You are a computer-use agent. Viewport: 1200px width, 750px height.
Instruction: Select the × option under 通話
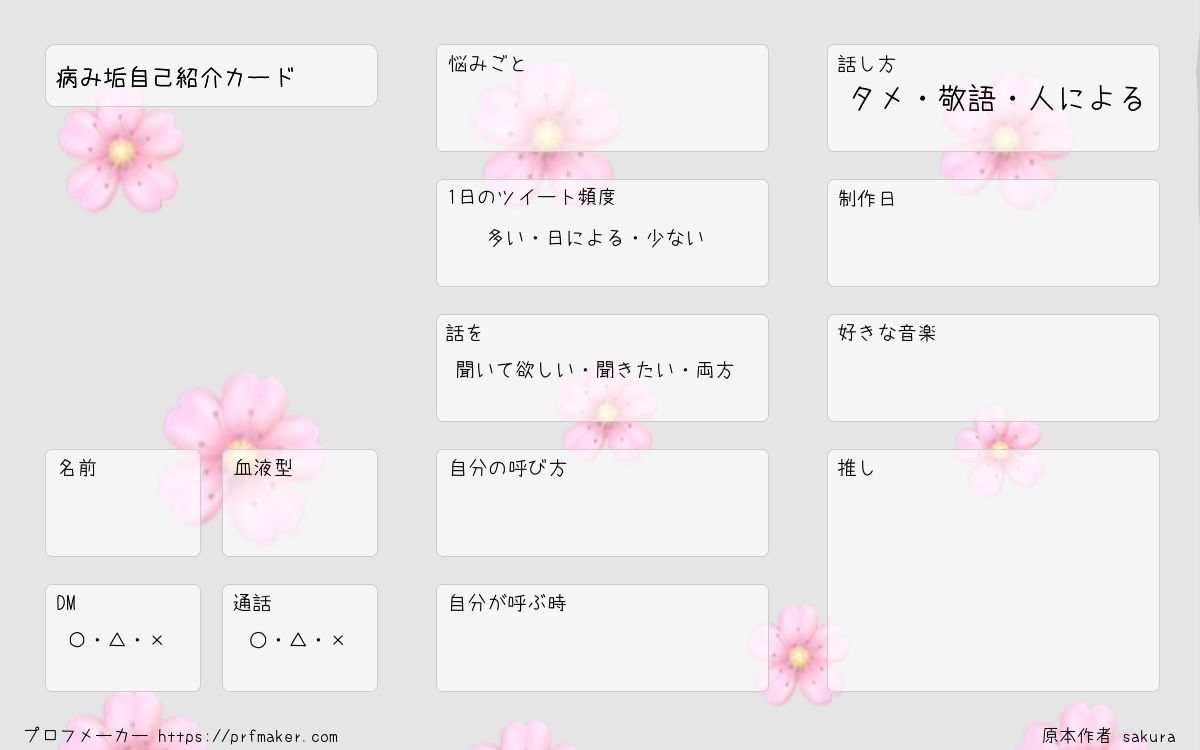point(338,640)
